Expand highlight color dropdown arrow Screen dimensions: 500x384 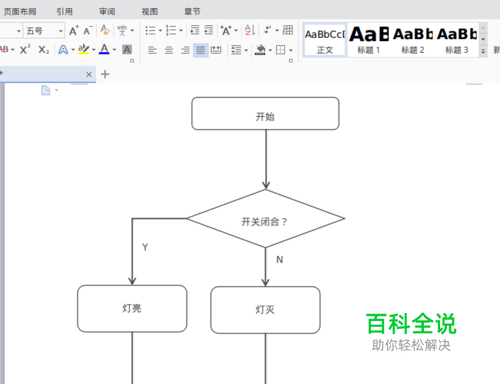[94, 50]
